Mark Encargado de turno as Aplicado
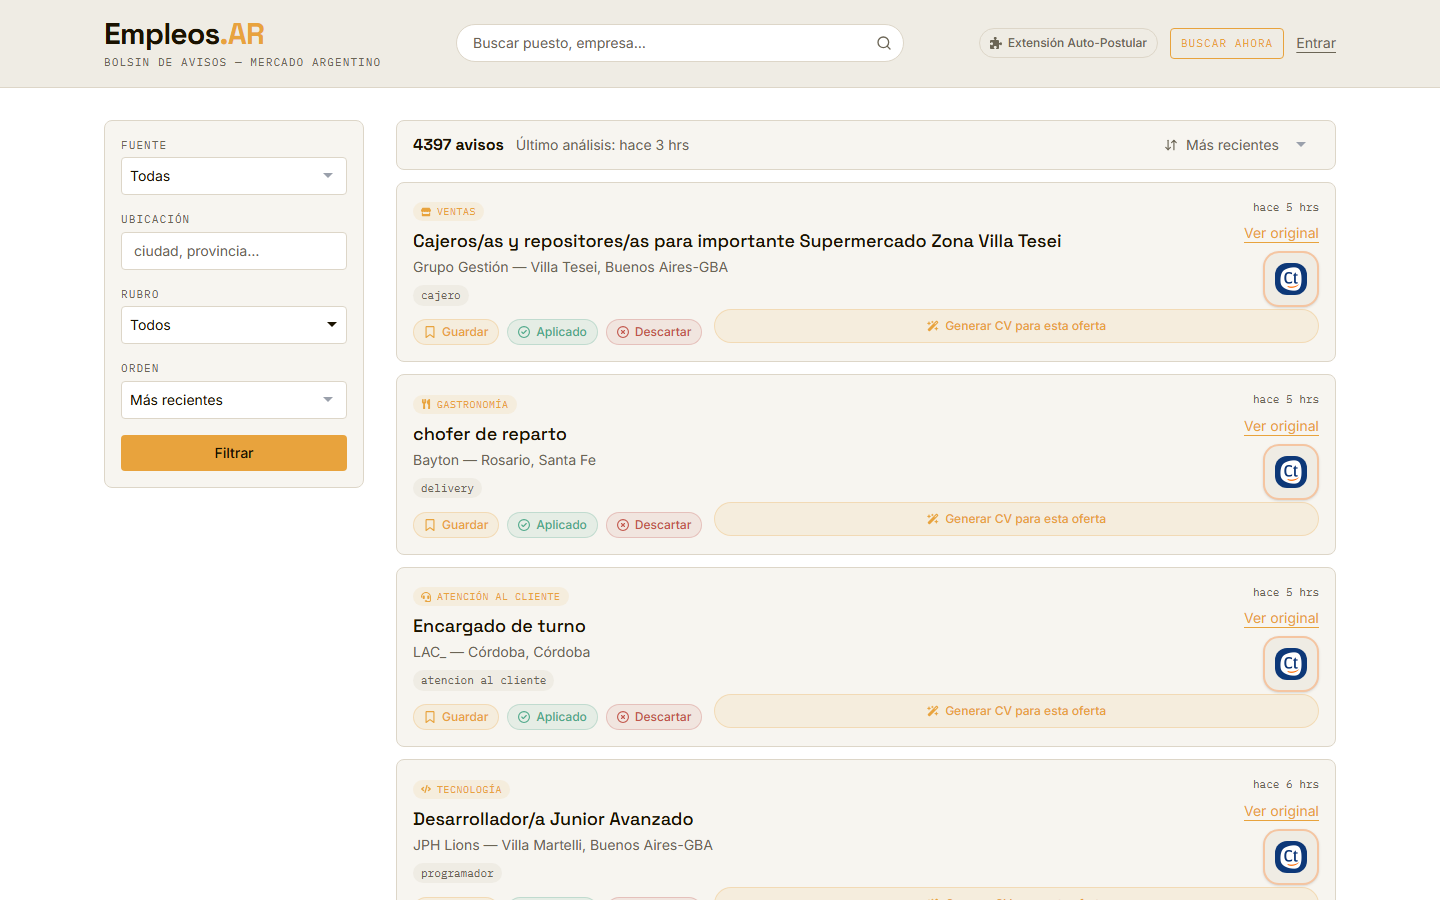The height and width of the screenshot is (900, 1440). click(x=552, y=717)
